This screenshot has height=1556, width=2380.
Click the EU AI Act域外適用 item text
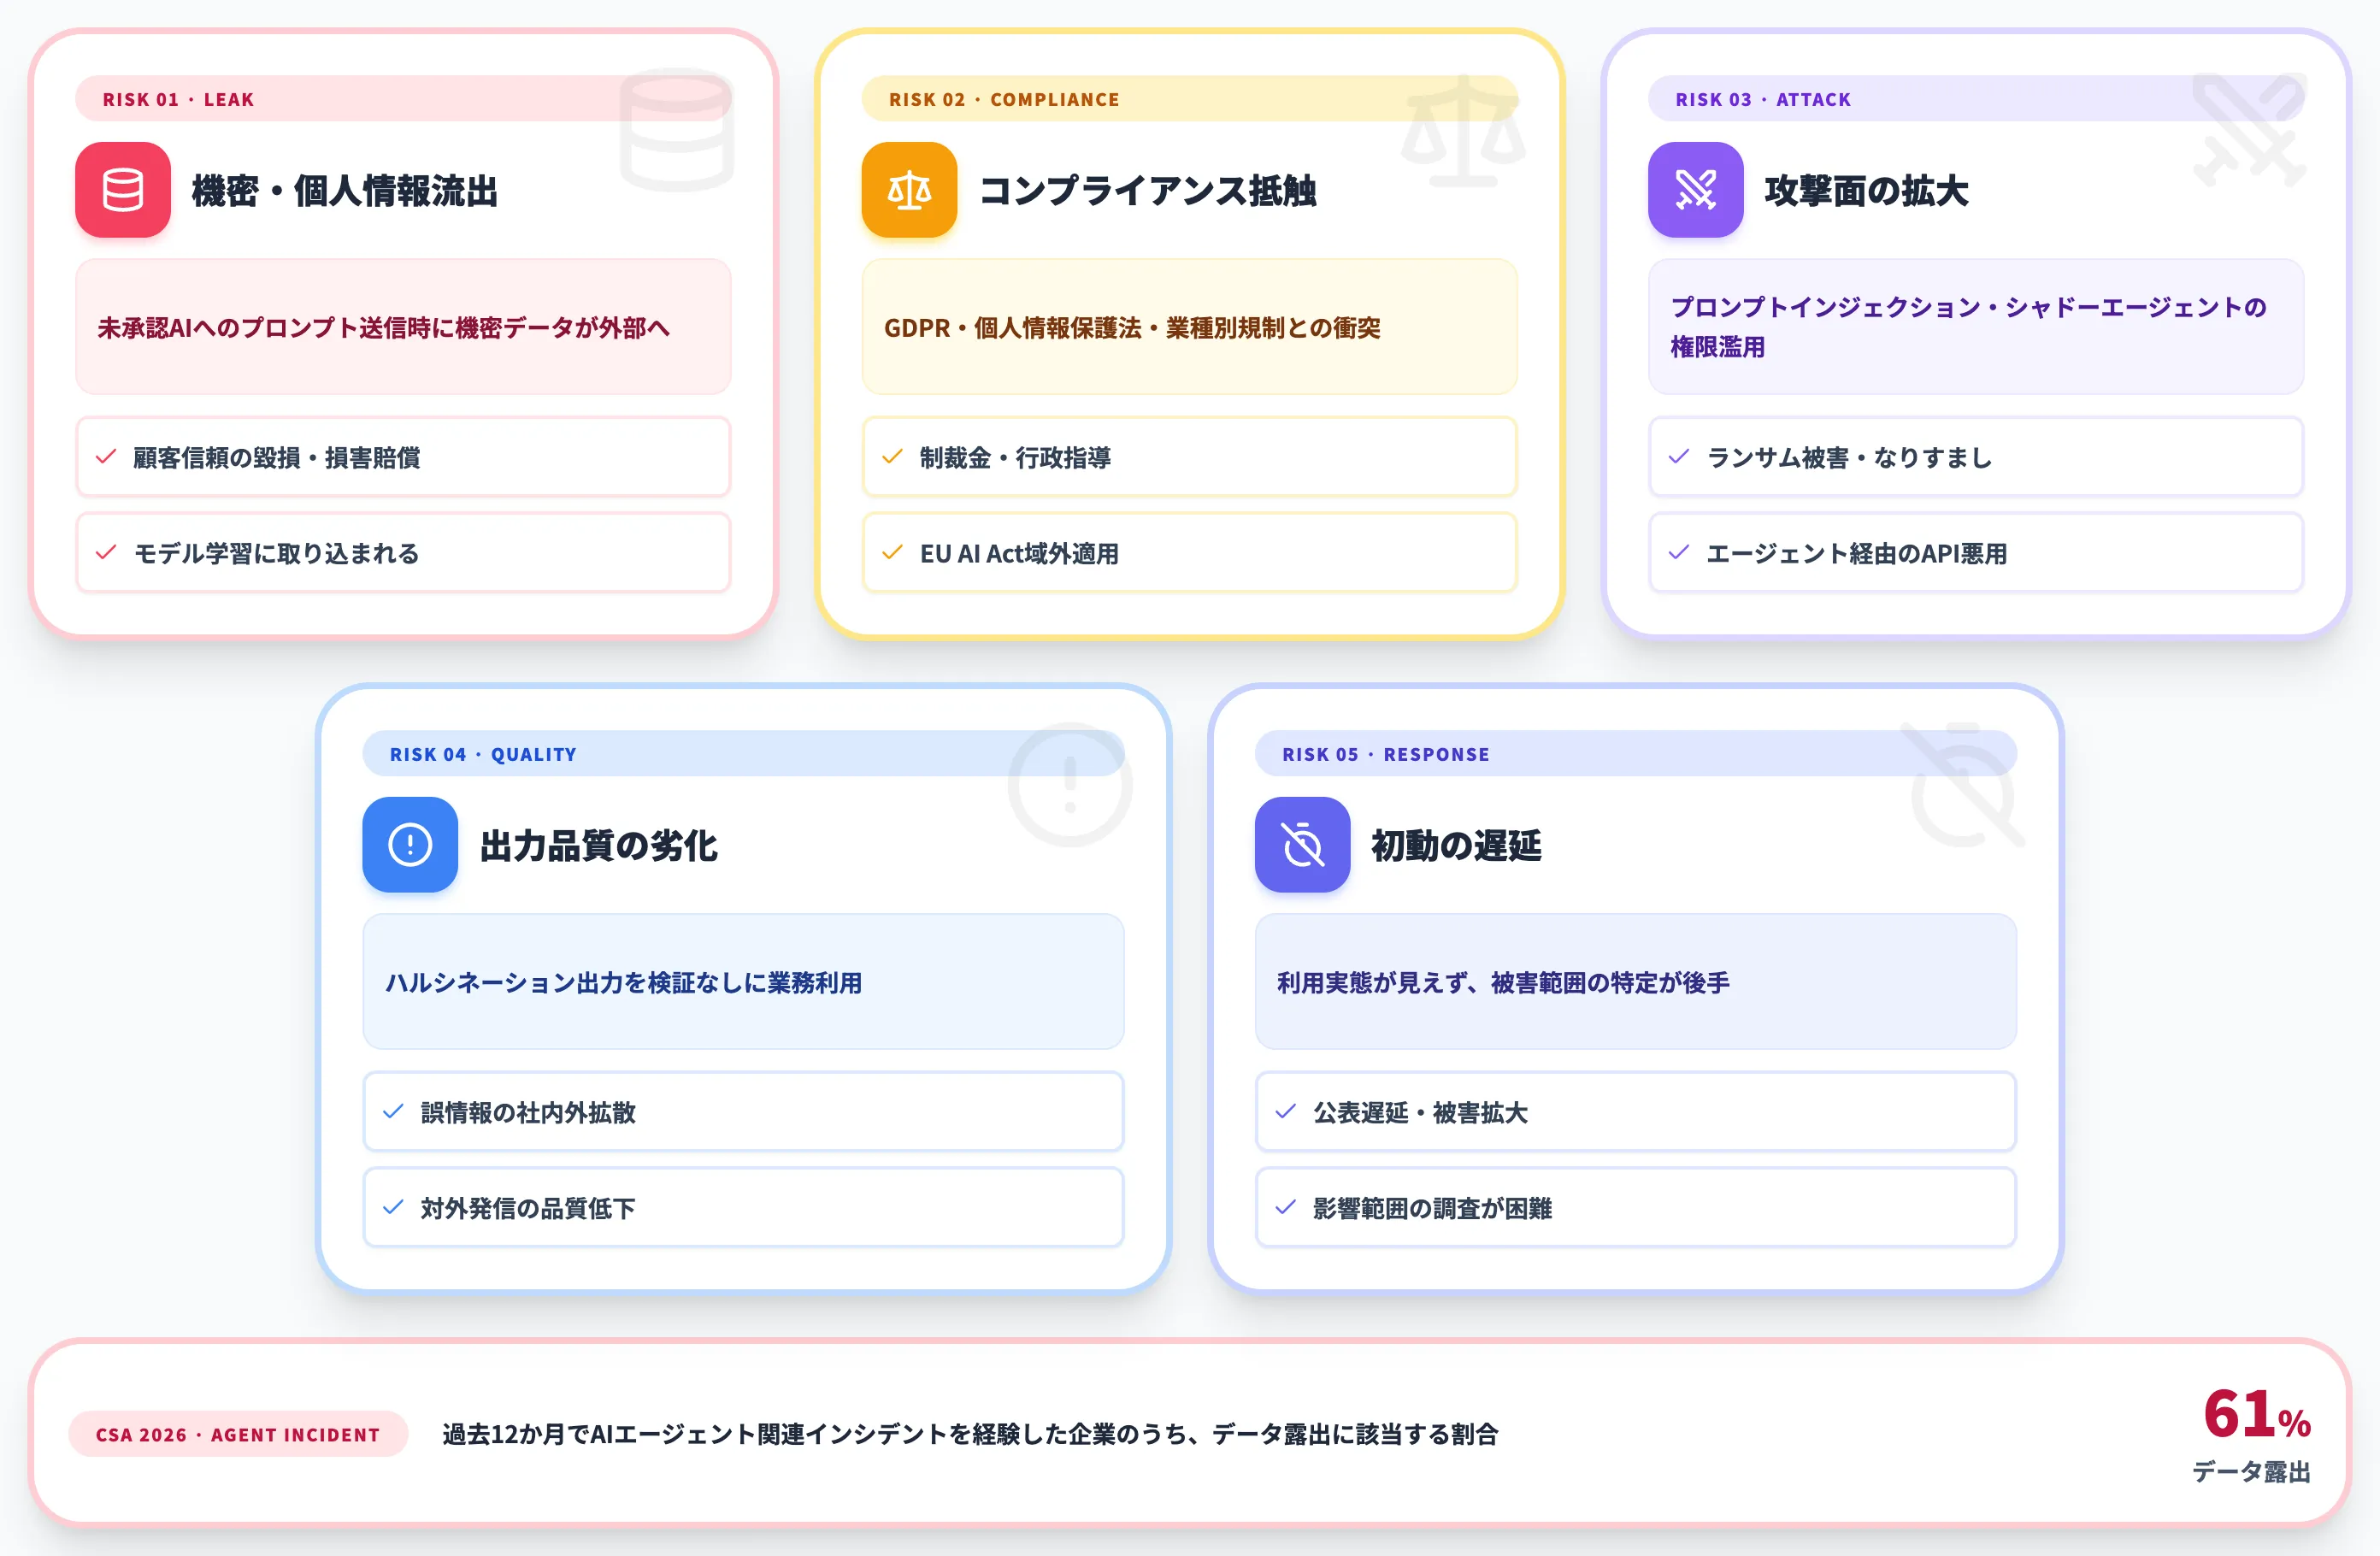coord(1019,553)
